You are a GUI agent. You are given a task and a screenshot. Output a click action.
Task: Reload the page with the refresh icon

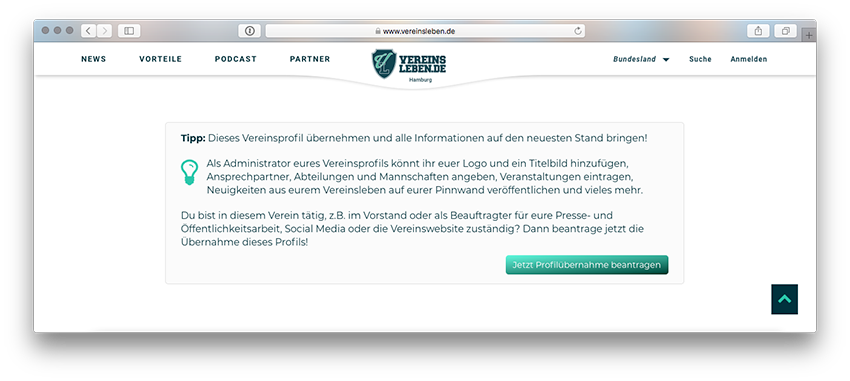coord(578,31)
